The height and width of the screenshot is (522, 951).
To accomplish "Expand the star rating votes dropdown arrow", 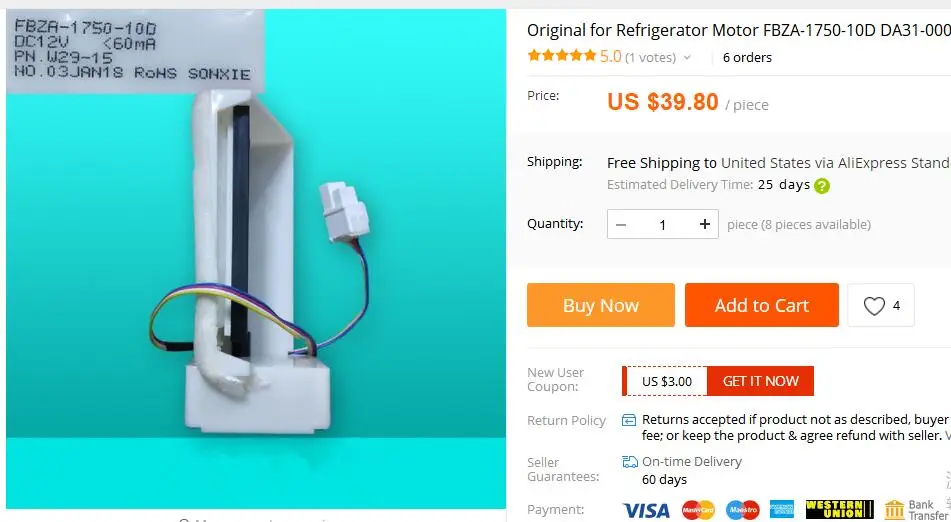I will (x=687, y=58).
